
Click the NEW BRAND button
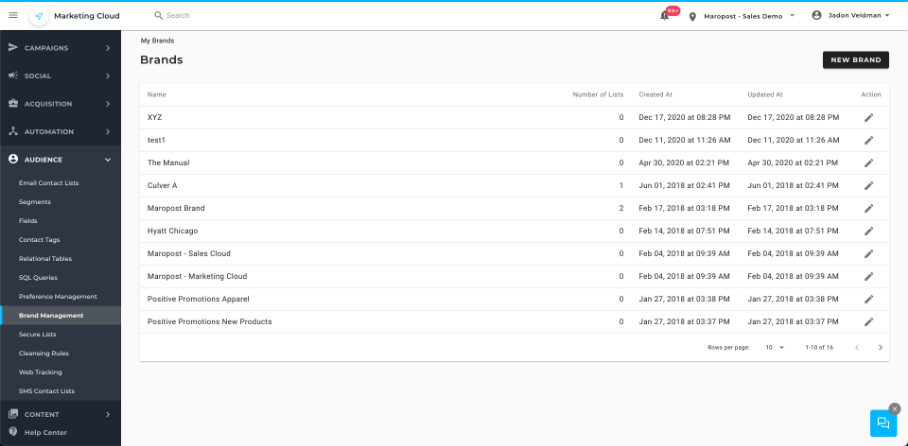tap(855, 60)
